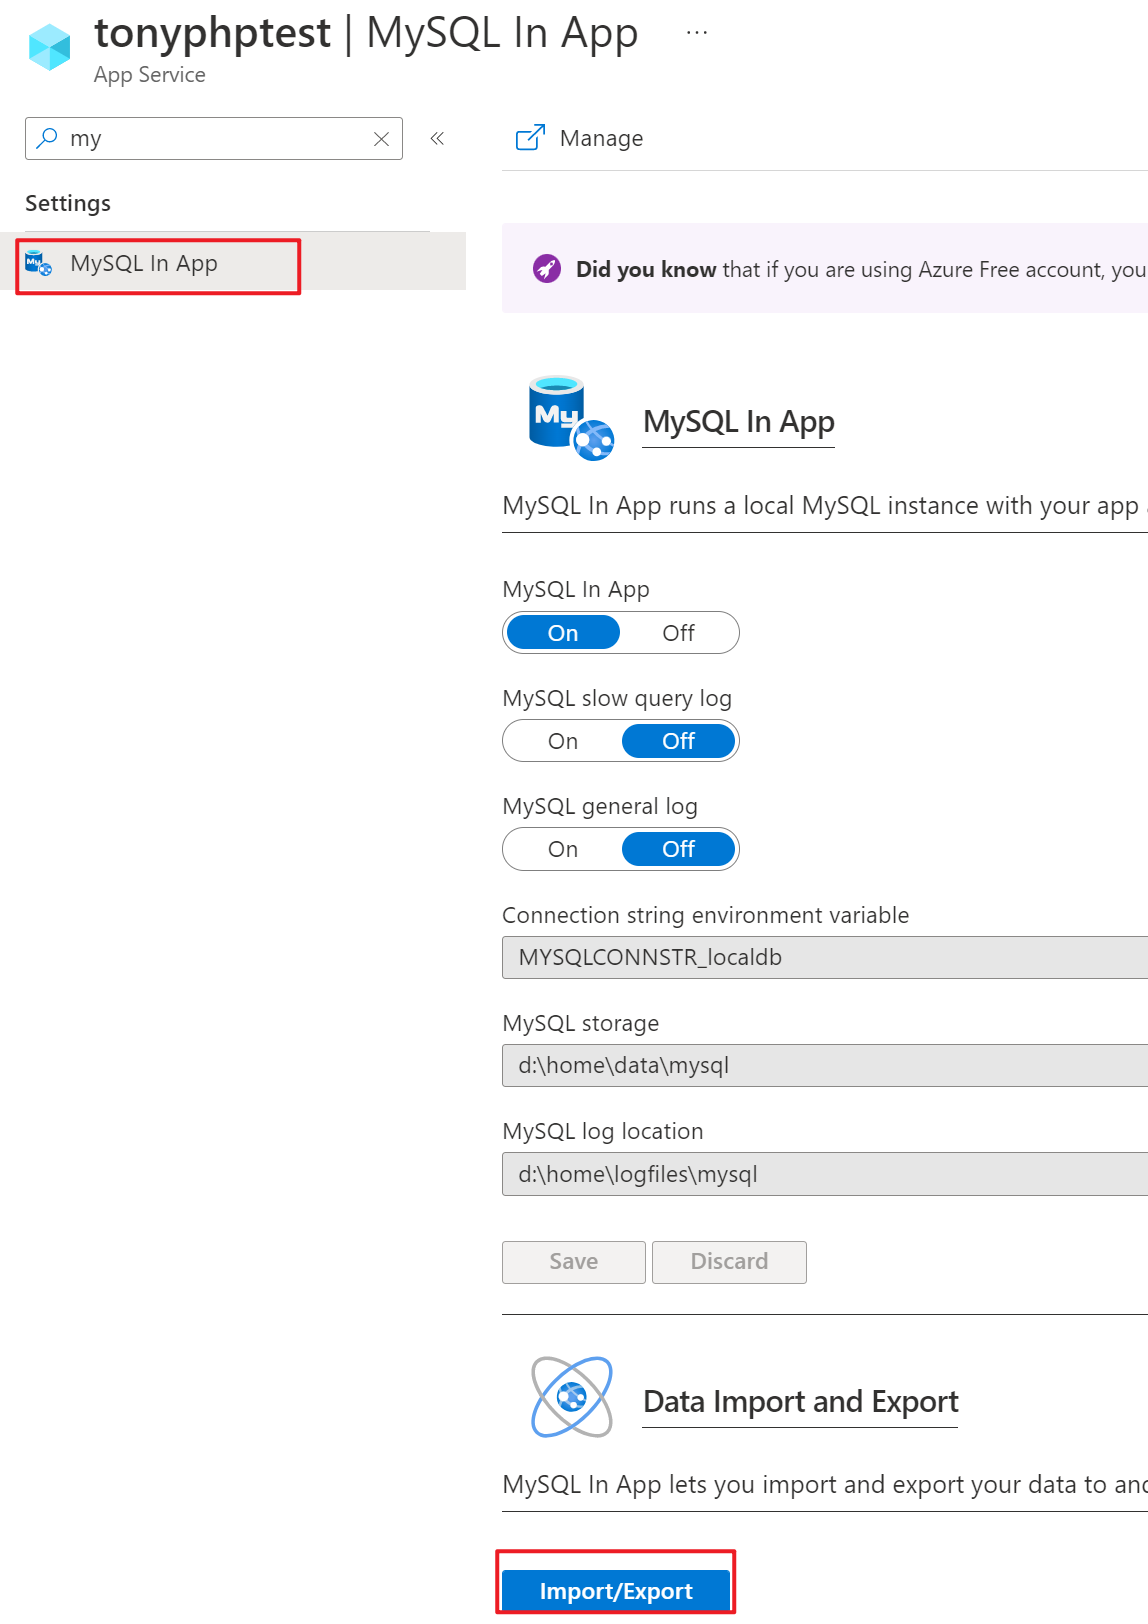
Task: Click the search magnifier icon
Action: coord(46,138)
